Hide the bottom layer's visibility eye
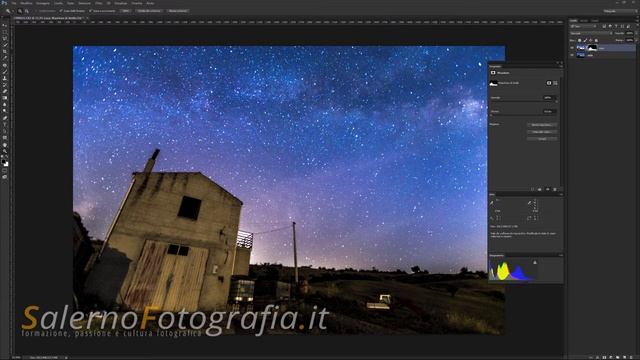 (x=572, y=55)
